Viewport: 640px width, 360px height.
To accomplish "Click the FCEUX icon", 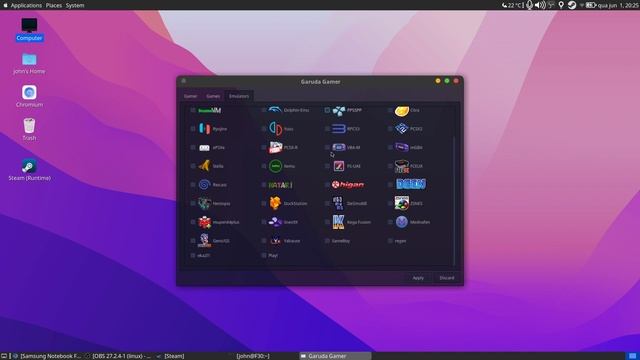I will point(402,166).
